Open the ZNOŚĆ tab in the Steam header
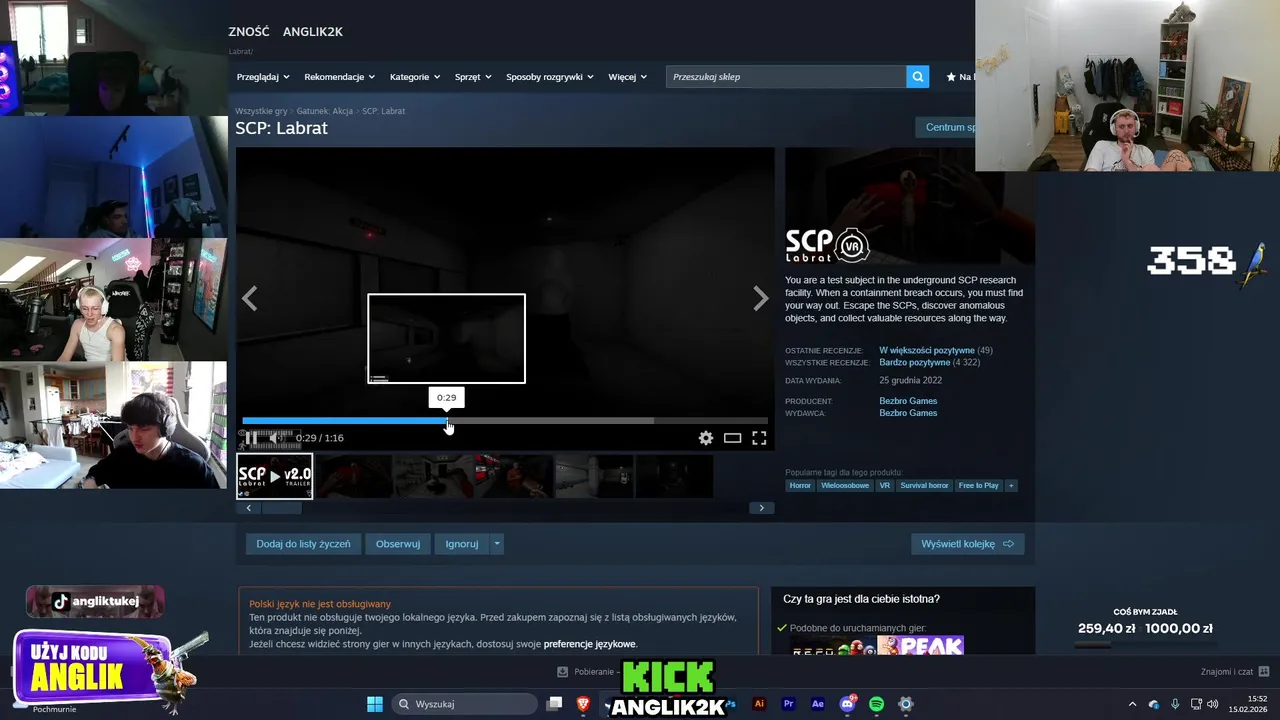This screenshot has width=1280, height=720. tap(249, 32)
